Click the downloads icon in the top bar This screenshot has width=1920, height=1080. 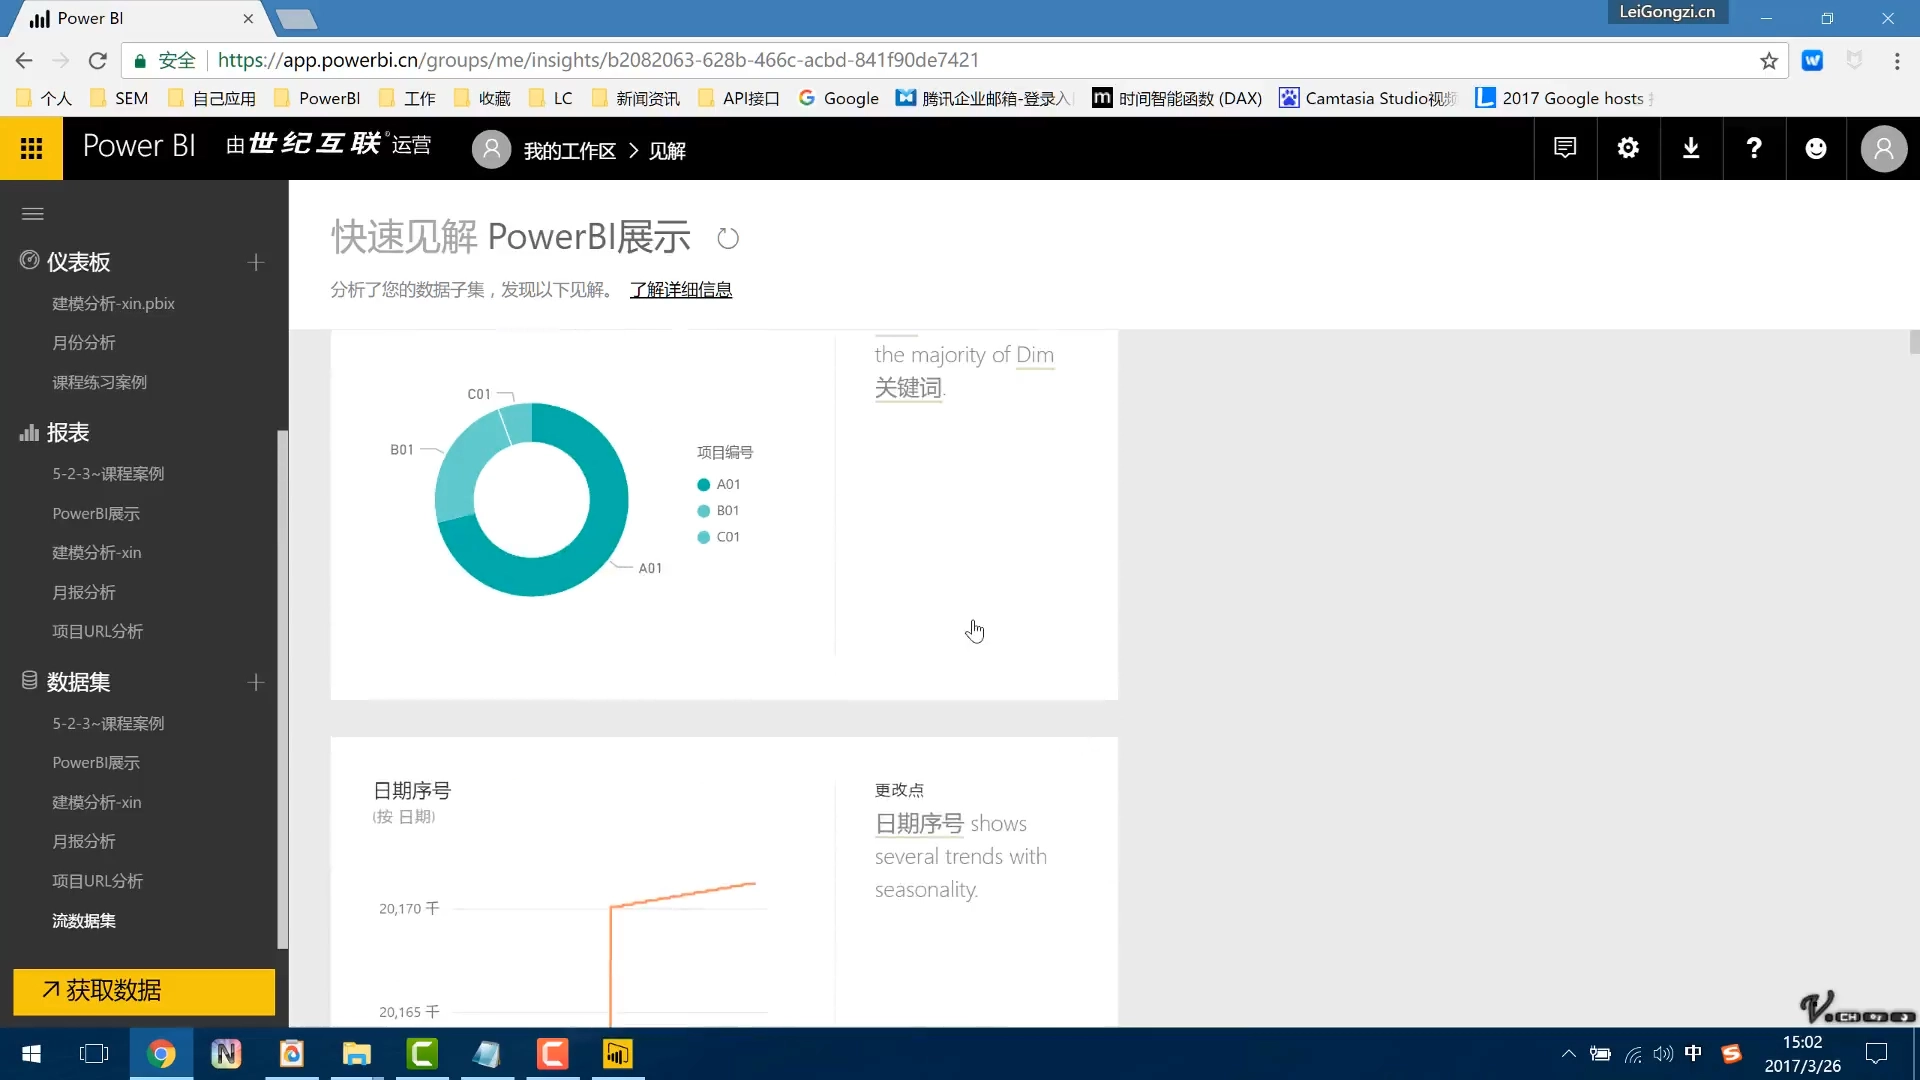(1690, 148)
